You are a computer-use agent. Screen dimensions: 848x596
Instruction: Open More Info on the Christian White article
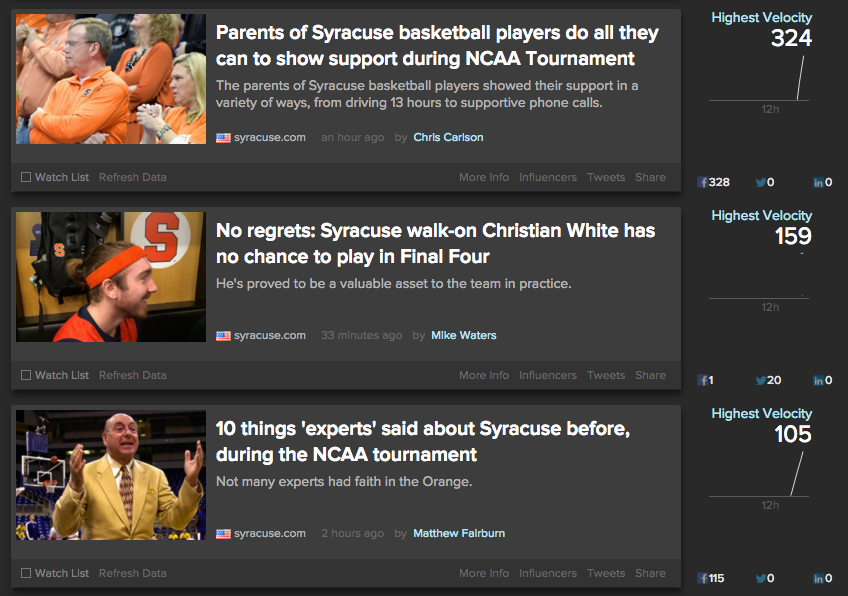pyautogui.click(x=484, y=375)
